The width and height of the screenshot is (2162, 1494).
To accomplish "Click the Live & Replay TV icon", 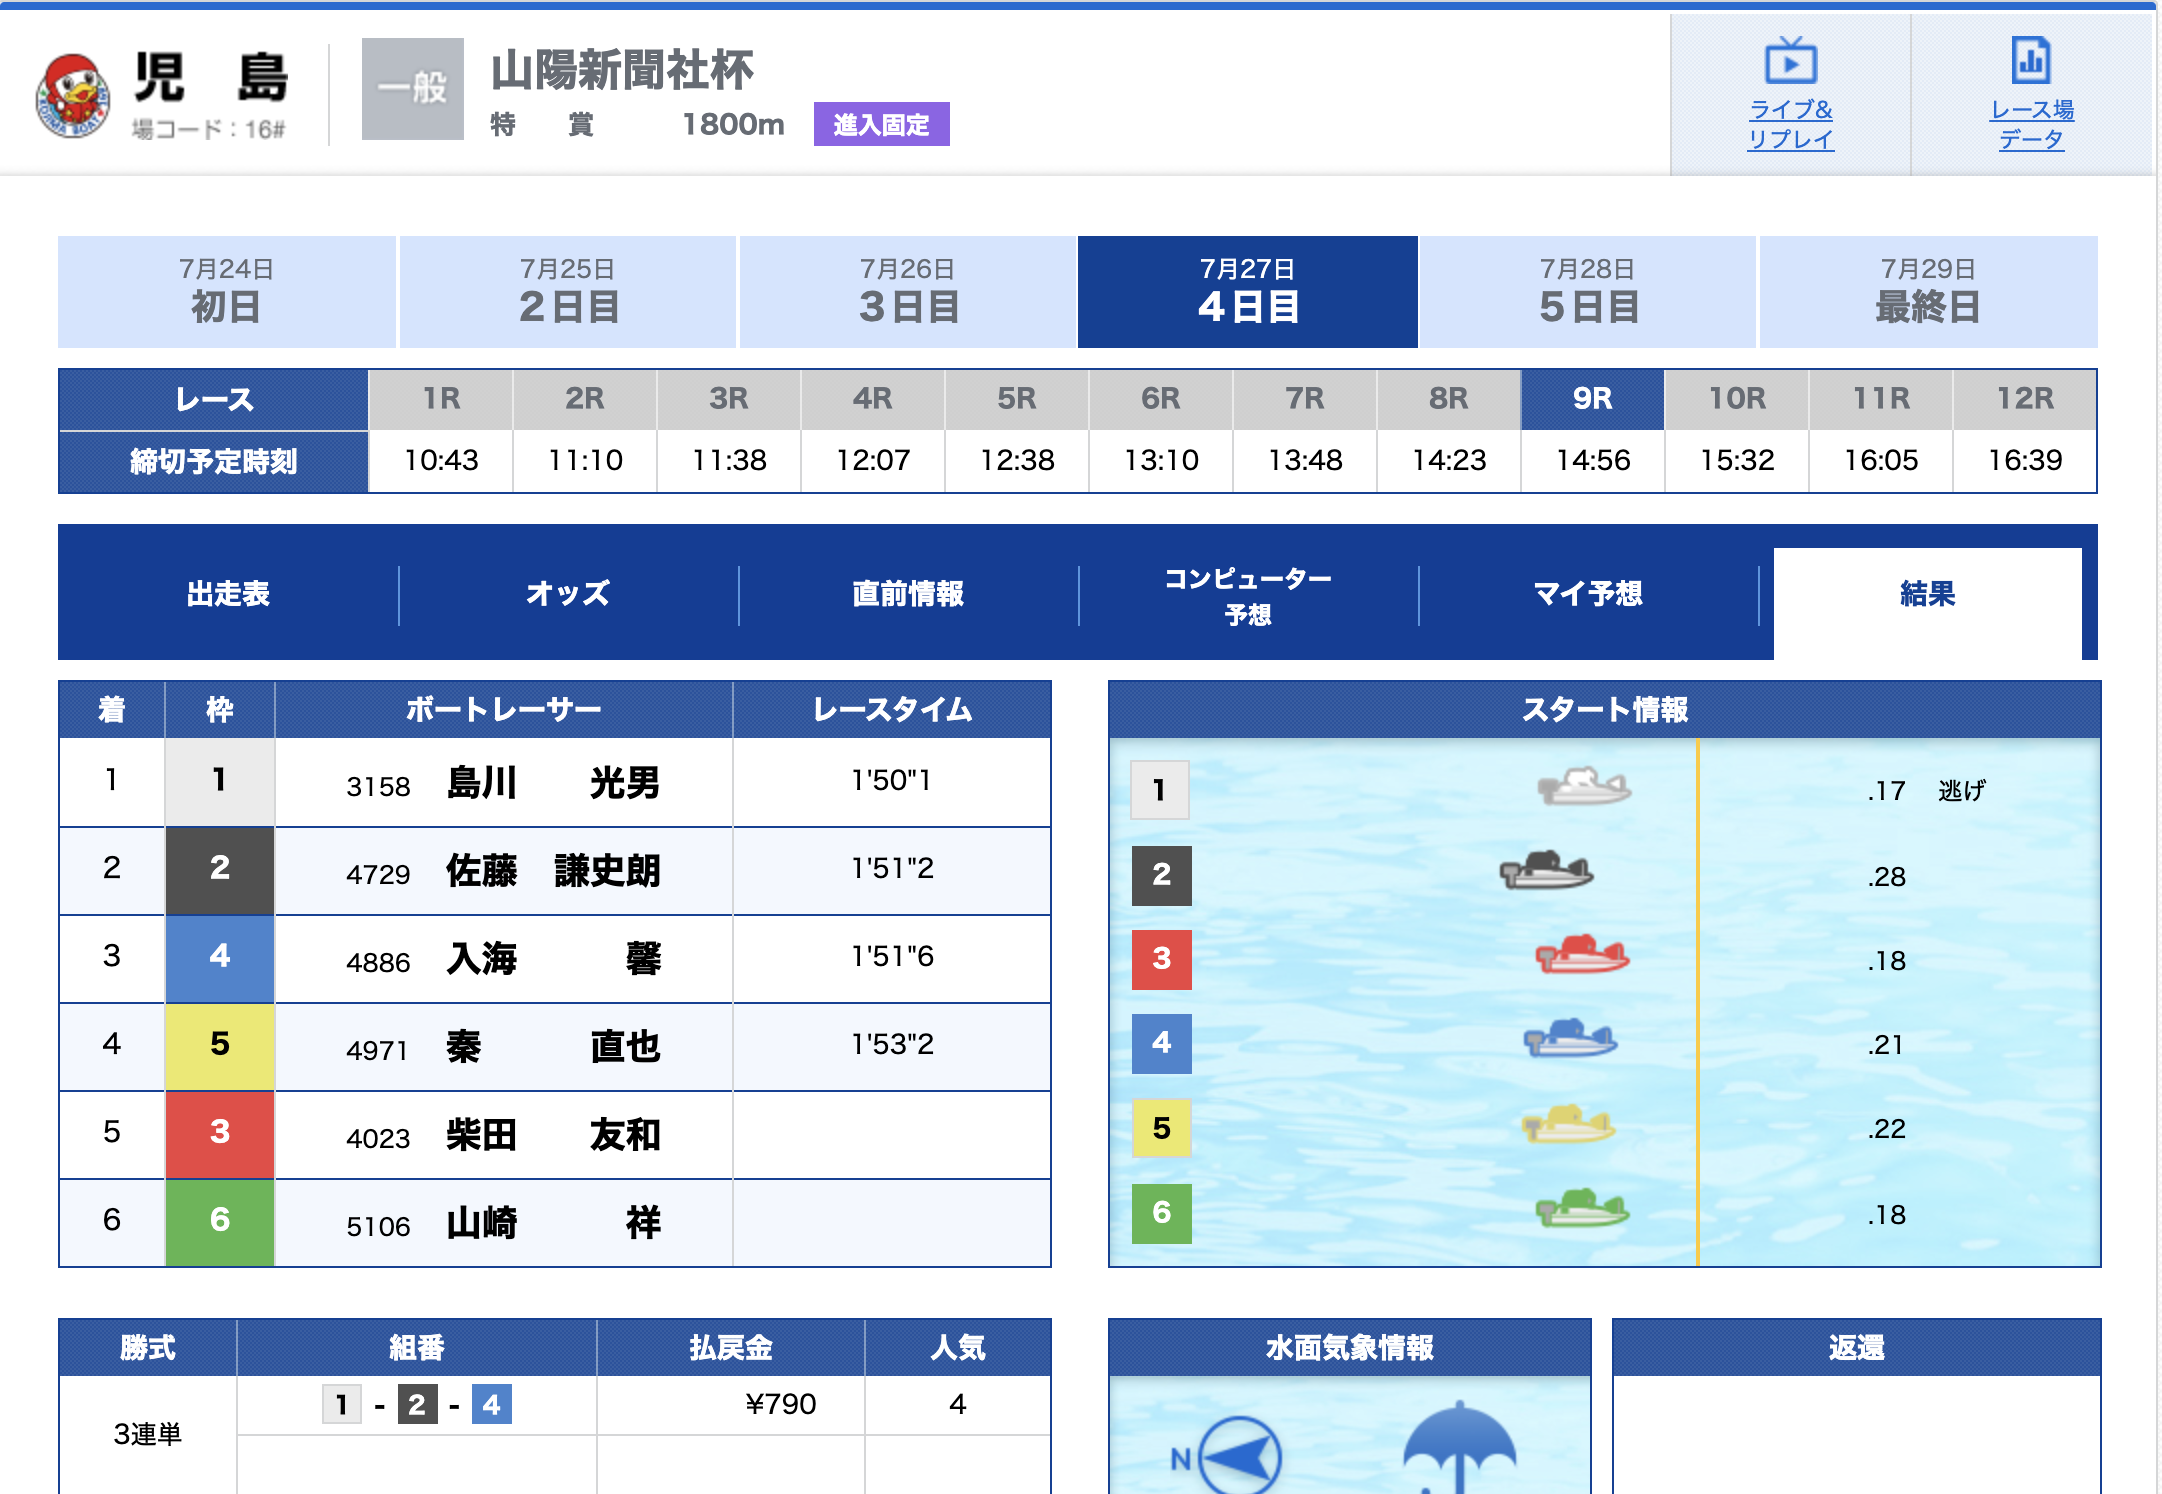I will click(x=1790, y=62).
